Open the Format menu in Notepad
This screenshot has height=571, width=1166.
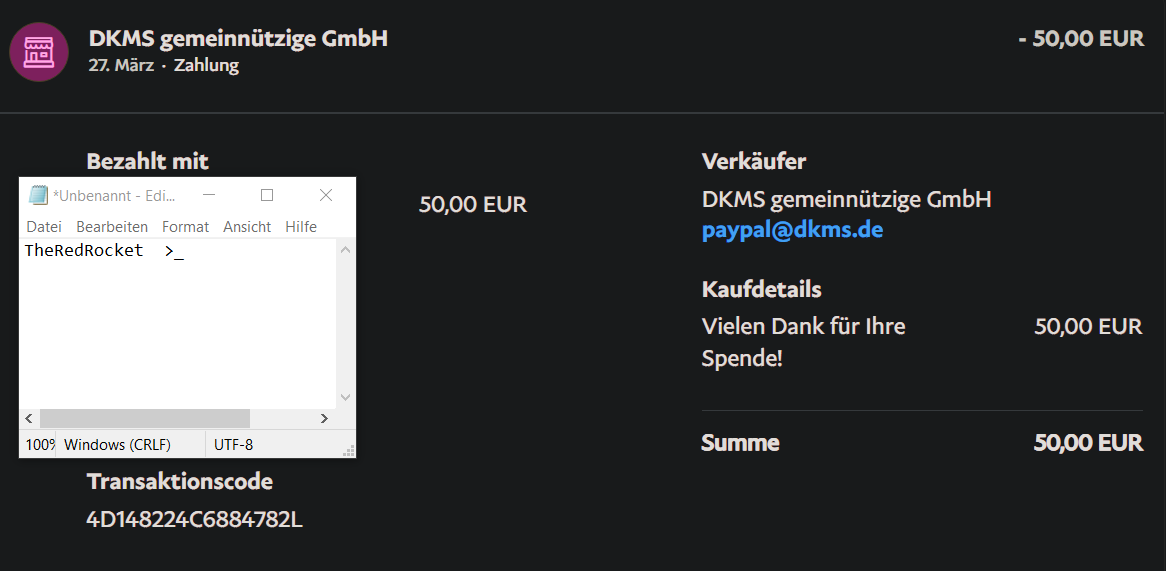pos(185,227)
